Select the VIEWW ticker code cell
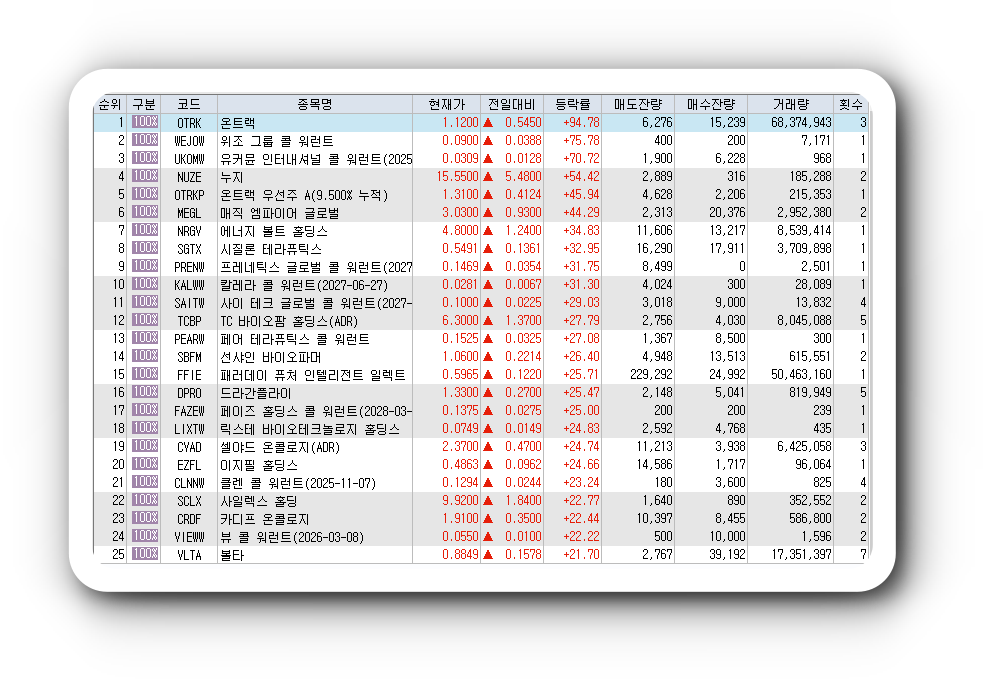Image resolution: width=983 pixels, height=679 pixels. point(189,537)
